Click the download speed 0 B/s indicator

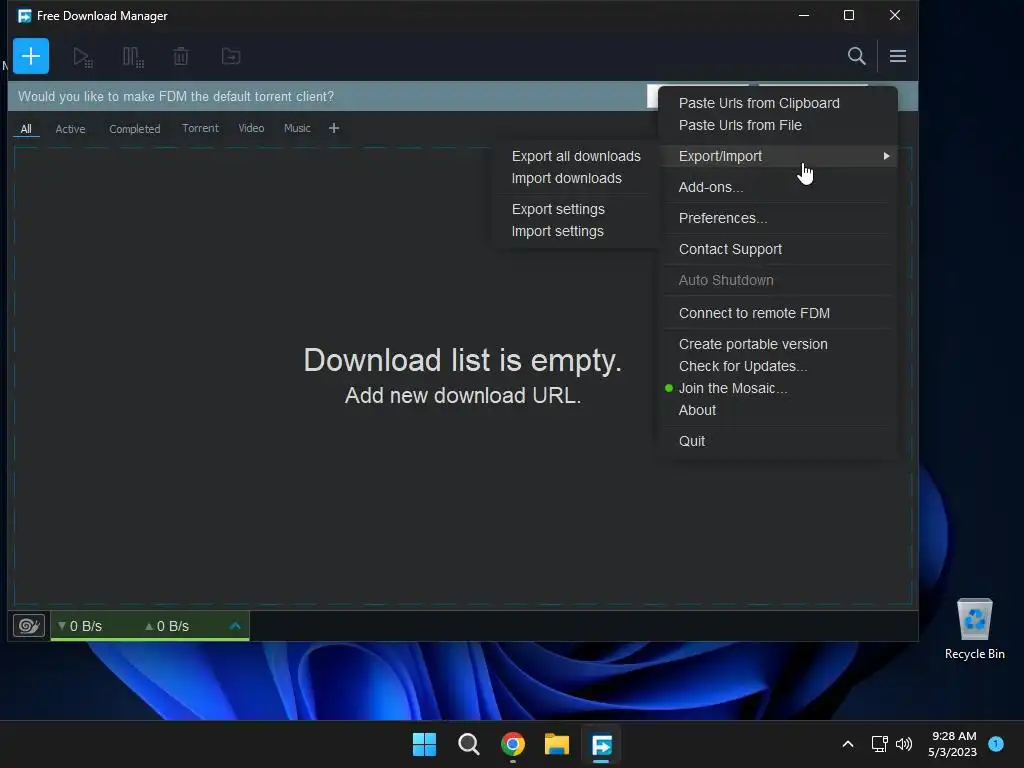click(80, 626)
